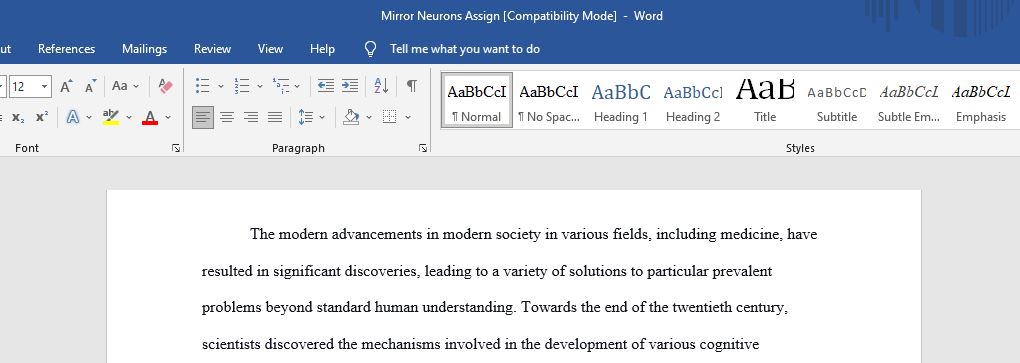Viewport: 1020px width, 363px height.
Task: Clear all formatting with eraser icon
Action: 165,86
